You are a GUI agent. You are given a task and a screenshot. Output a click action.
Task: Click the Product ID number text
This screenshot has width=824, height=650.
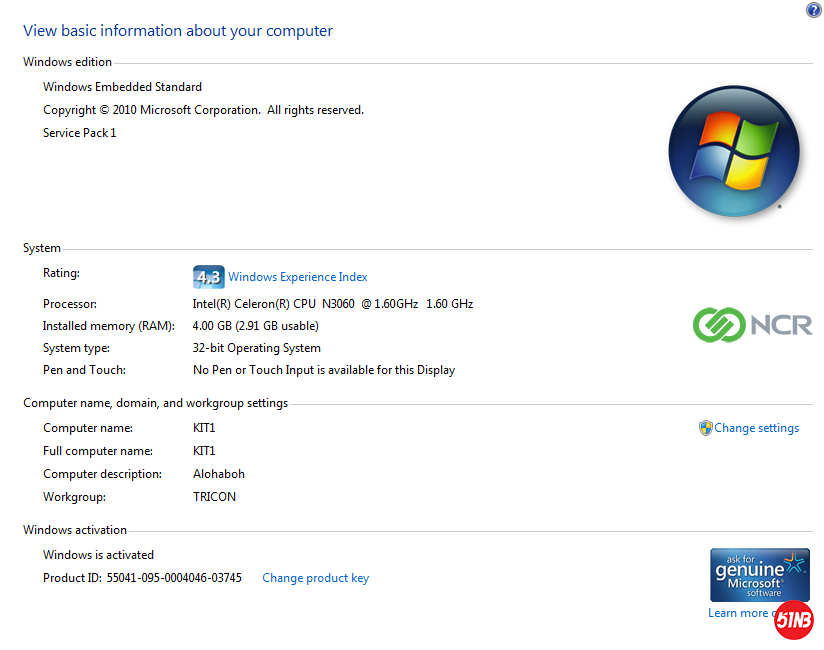pos(174,578)
